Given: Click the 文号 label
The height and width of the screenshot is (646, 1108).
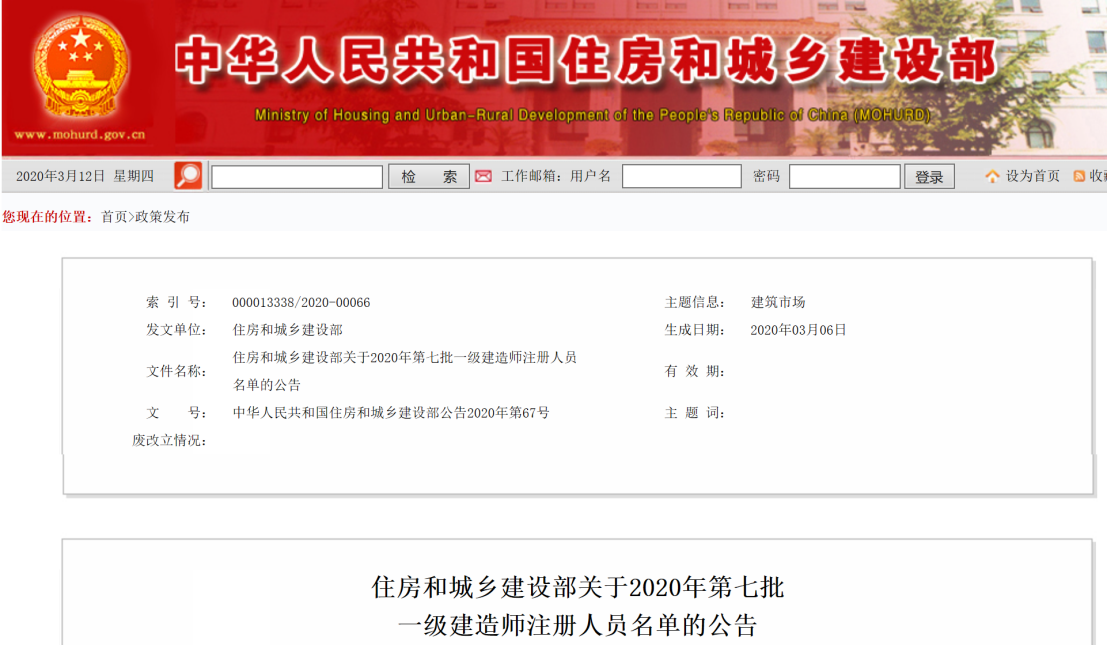Looking at the screenshot, I should tap(176, 413).
